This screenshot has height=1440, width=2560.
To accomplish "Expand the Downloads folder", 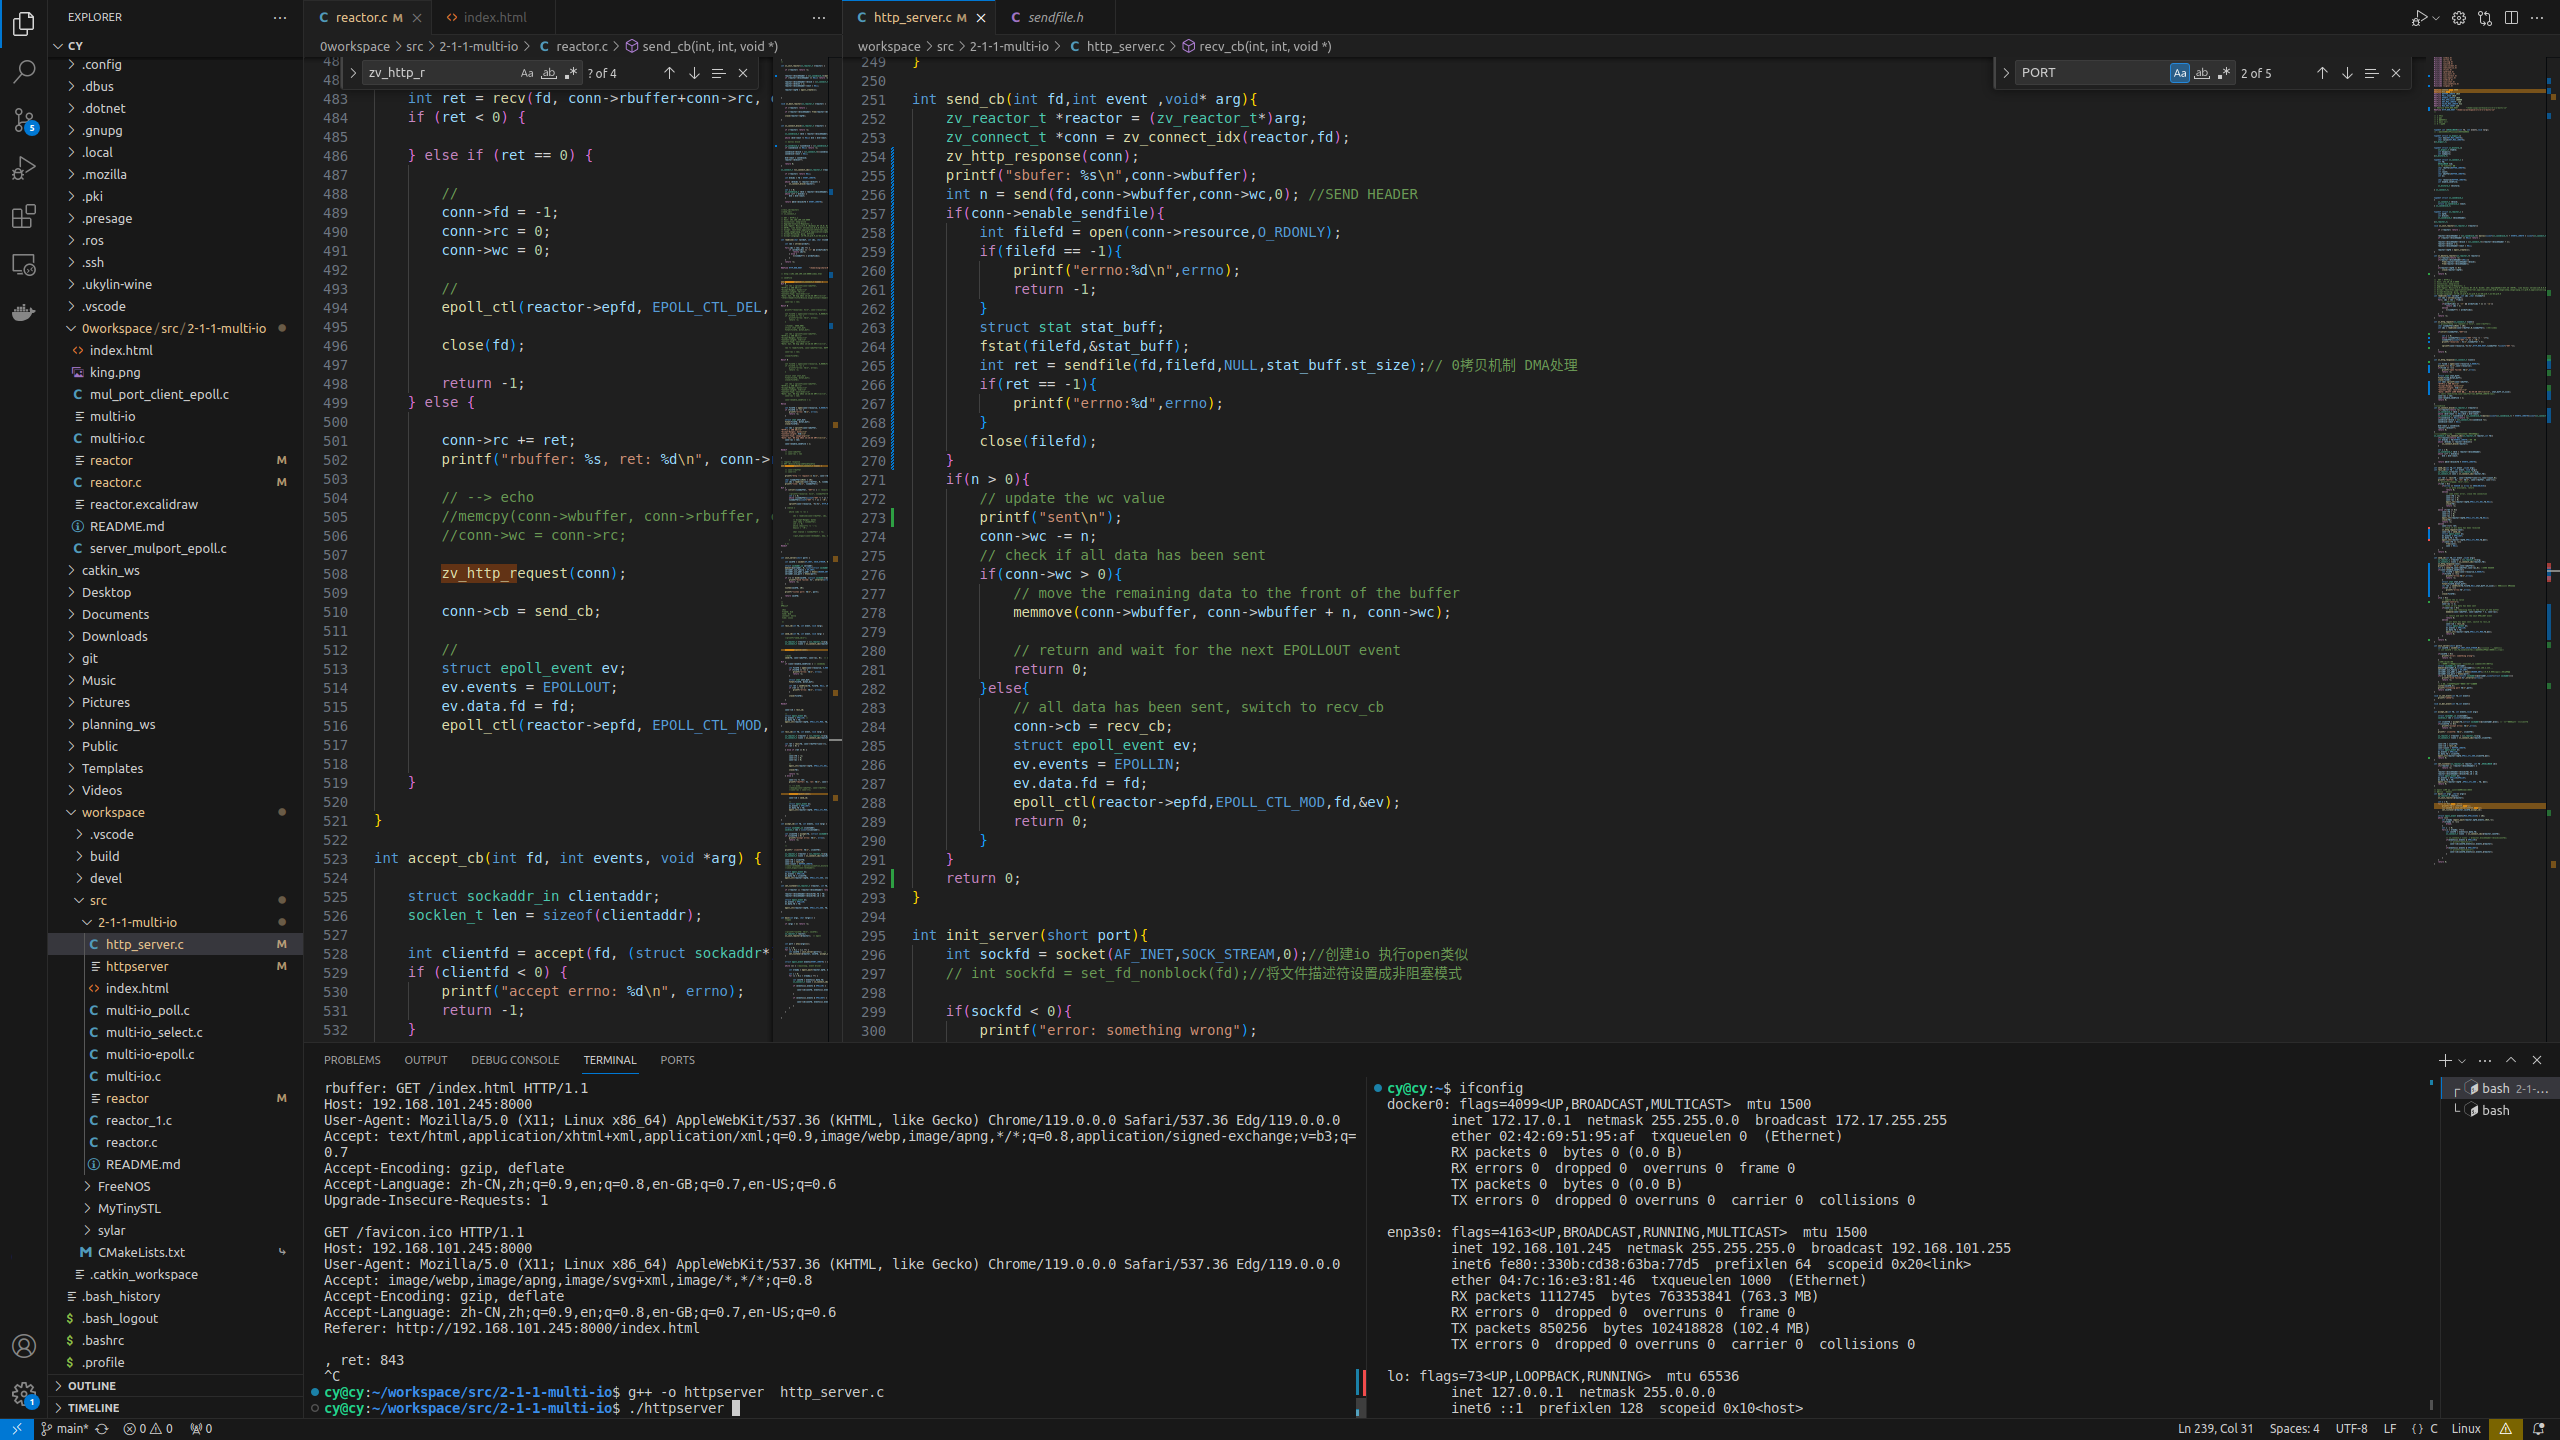I will click(x=114, y=636).
